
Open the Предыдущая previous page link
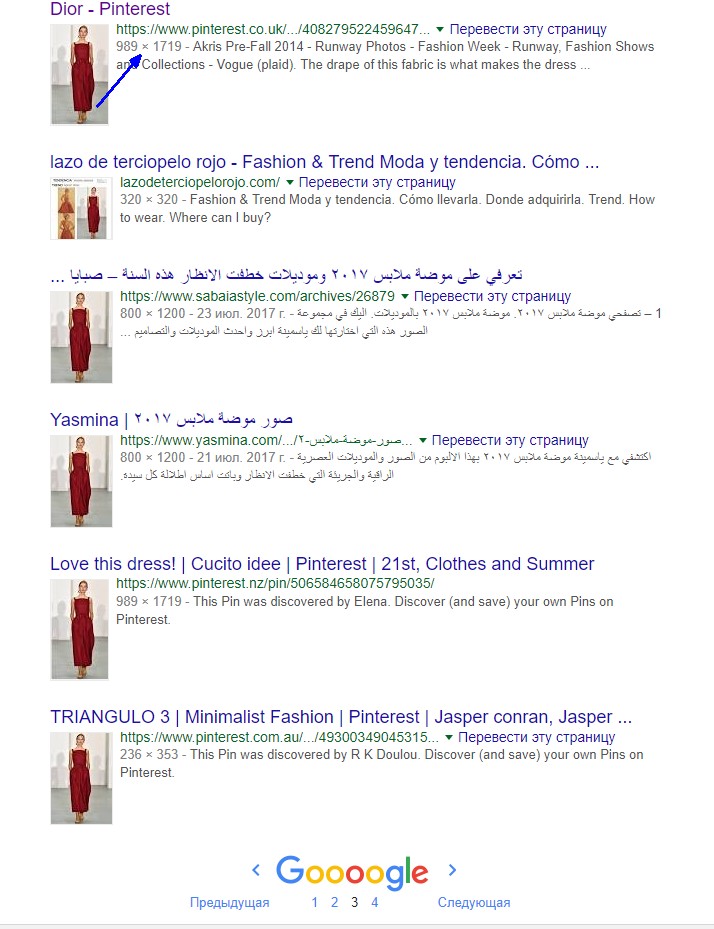coord(229,902)
